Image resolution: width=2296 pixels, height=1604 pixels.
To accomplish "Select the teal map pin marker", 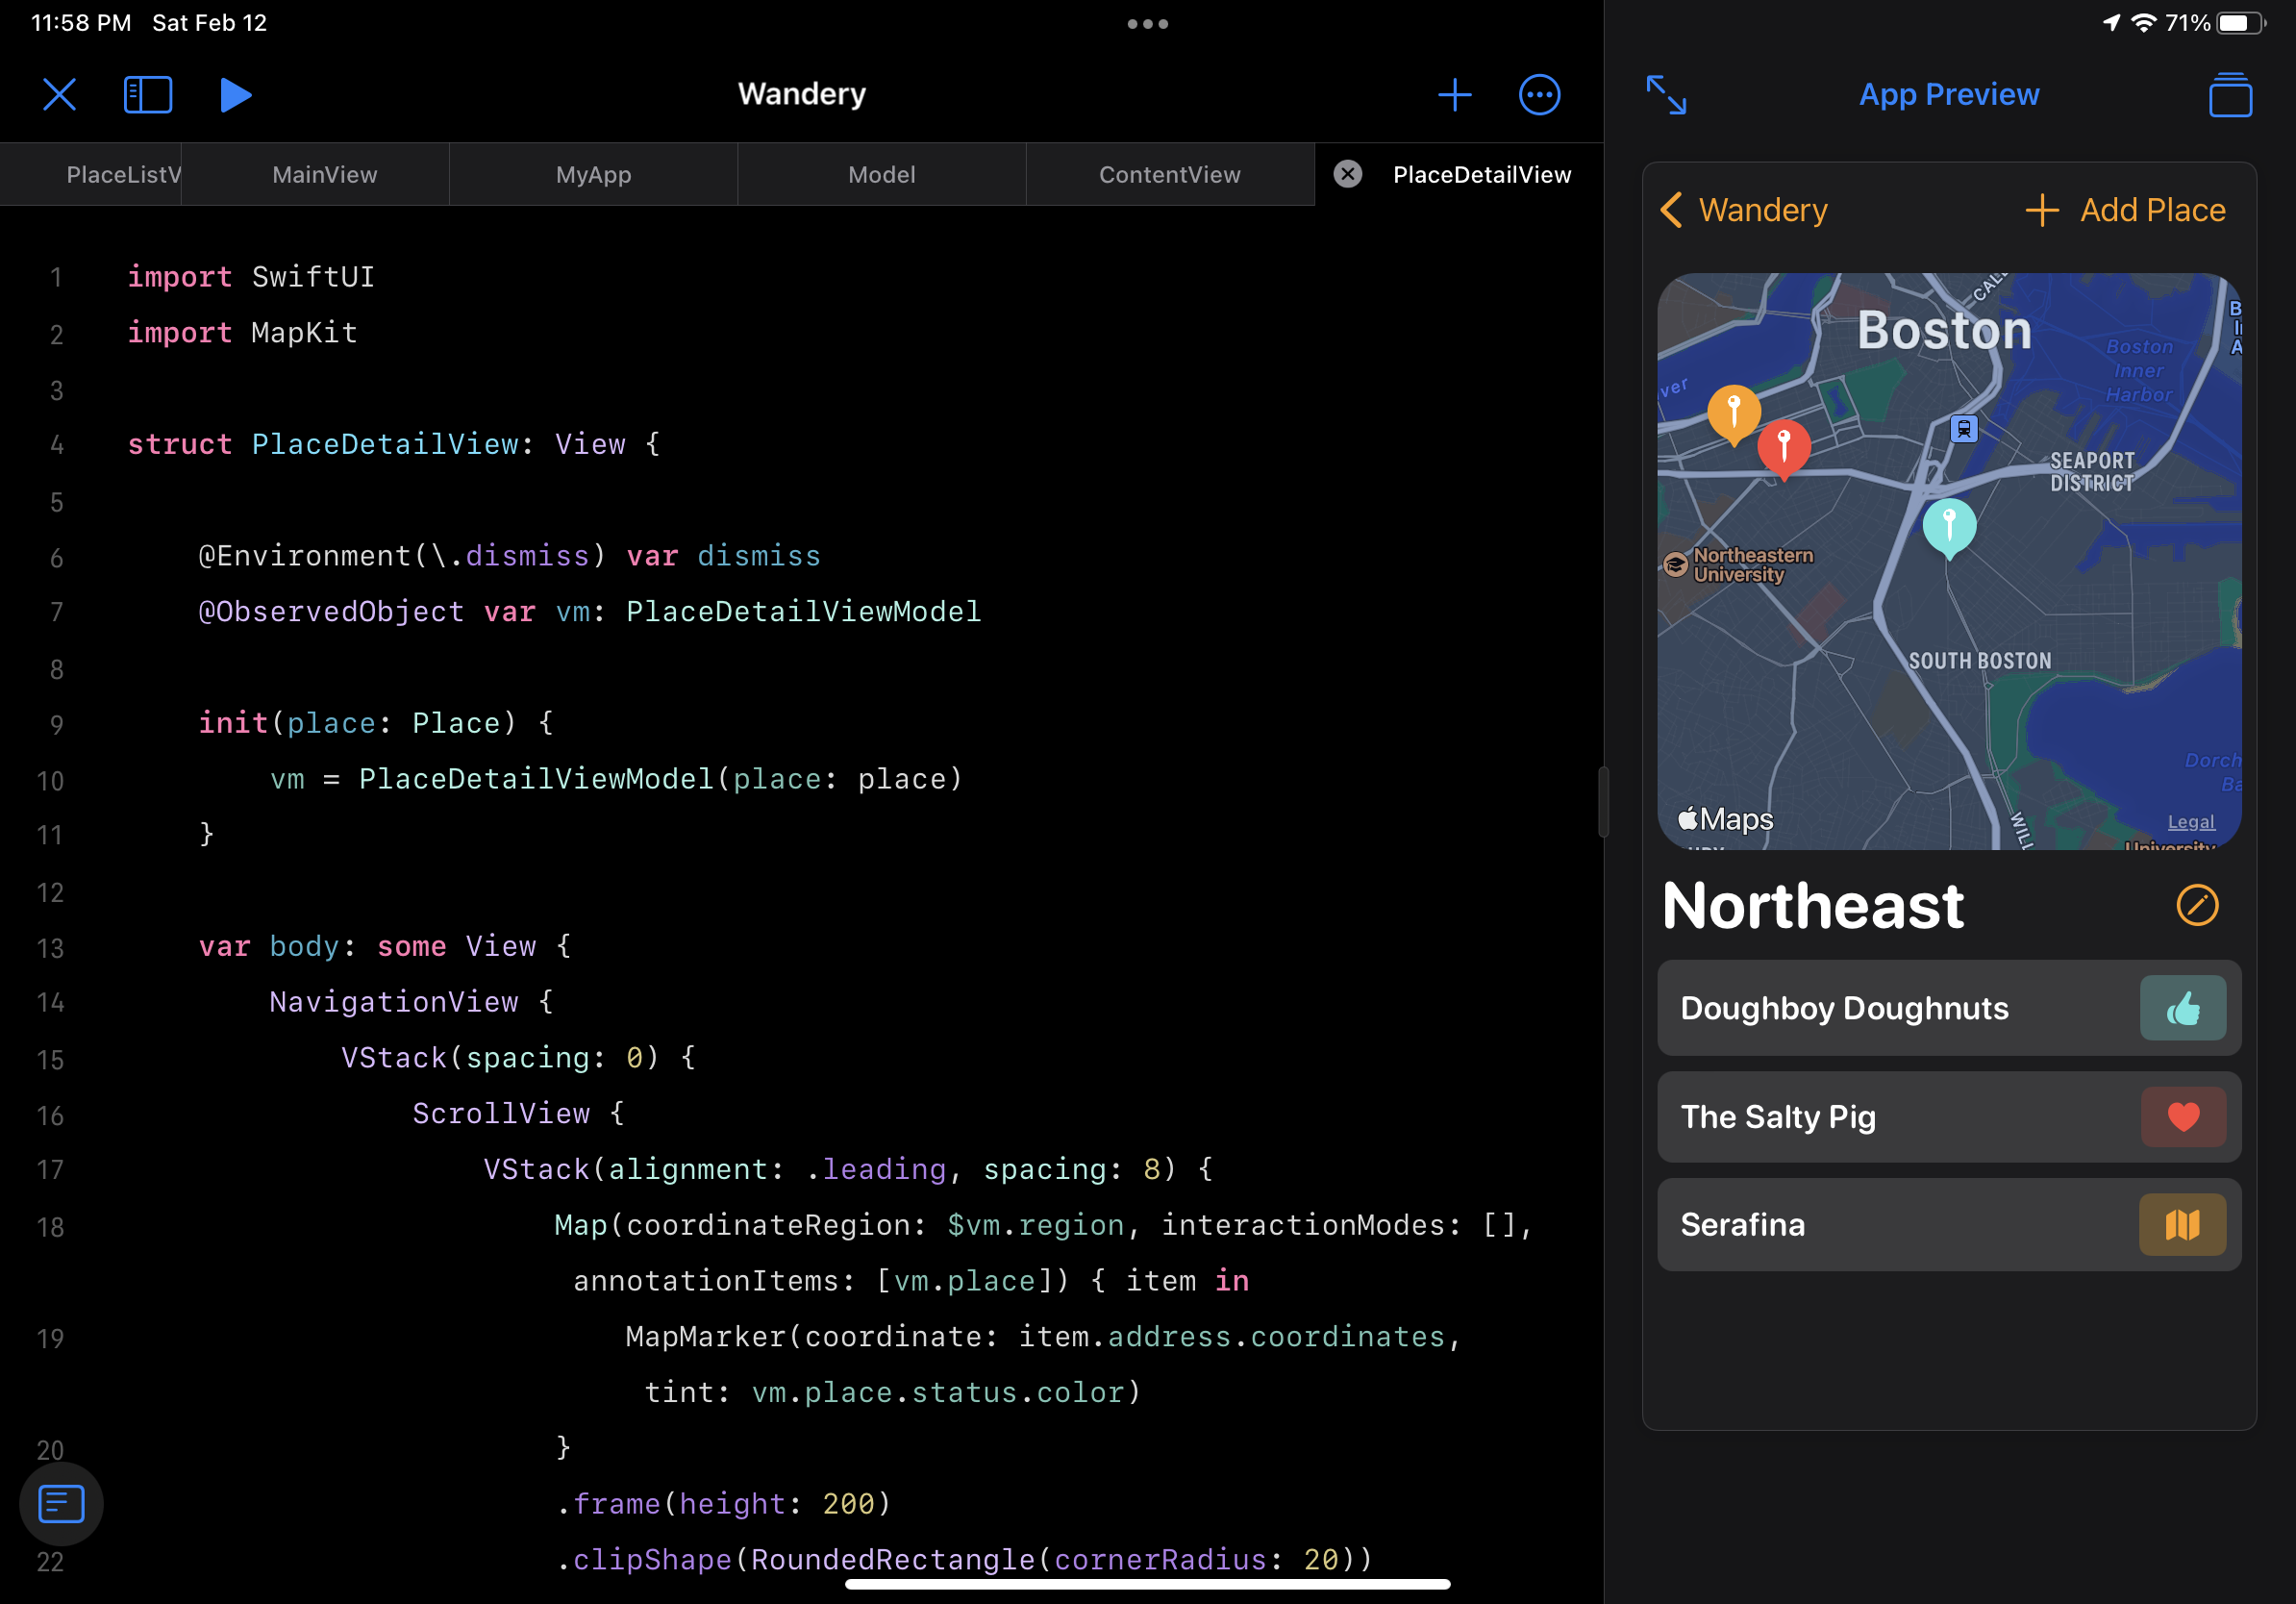I will [x=1949, y=524].
